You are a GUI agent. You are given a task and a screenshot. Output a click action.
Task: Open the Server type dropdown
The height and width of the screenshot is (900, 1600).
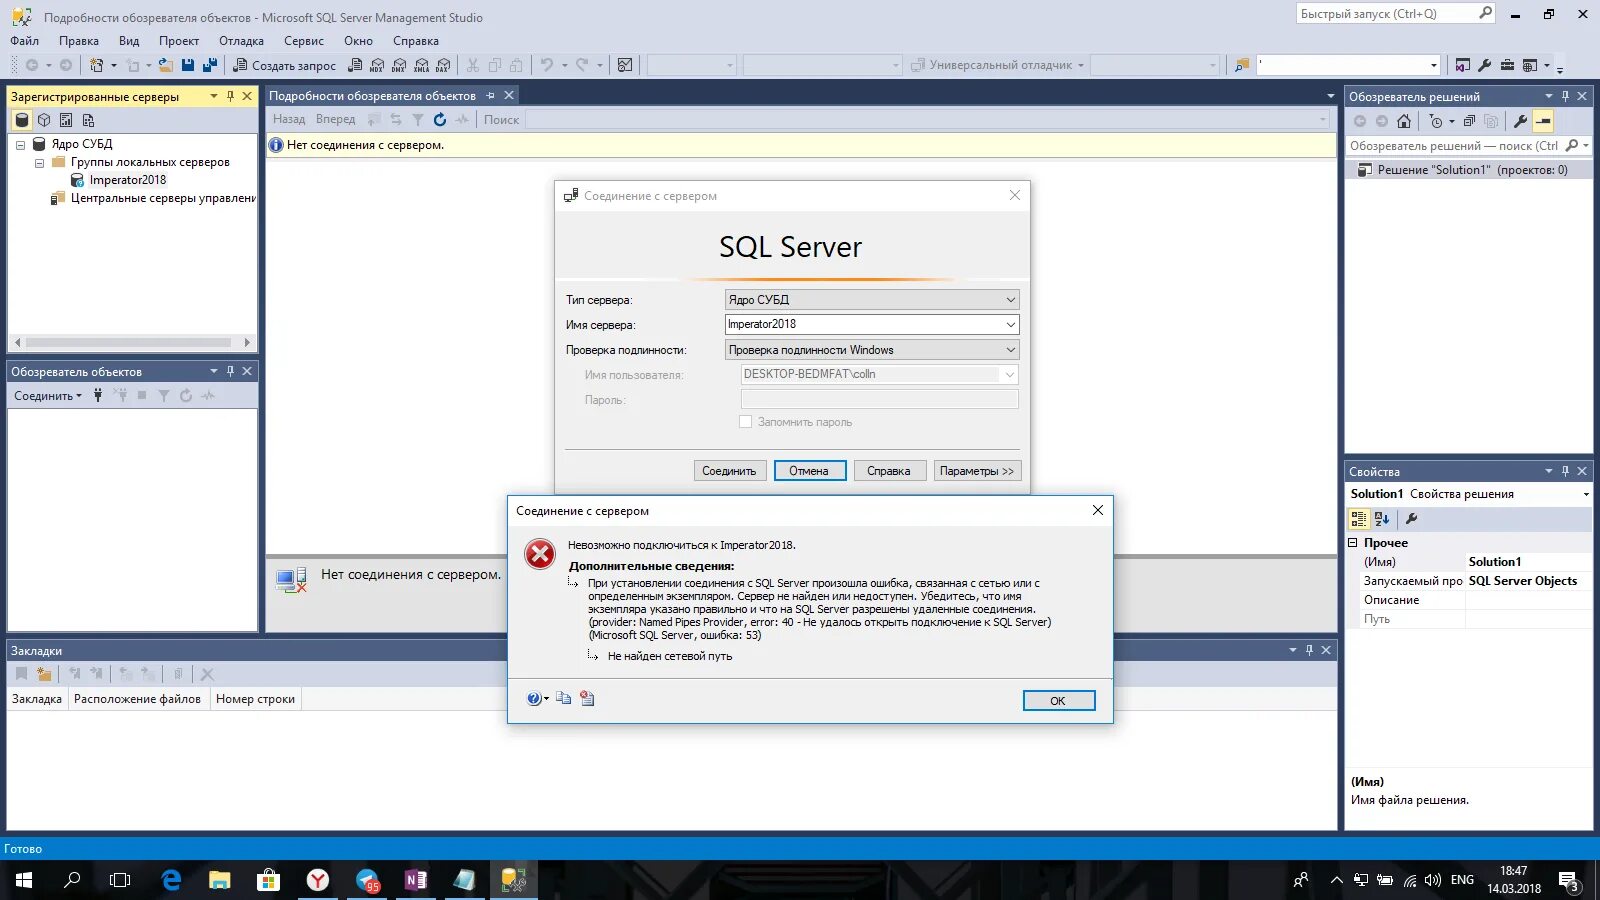[1010, 299]
